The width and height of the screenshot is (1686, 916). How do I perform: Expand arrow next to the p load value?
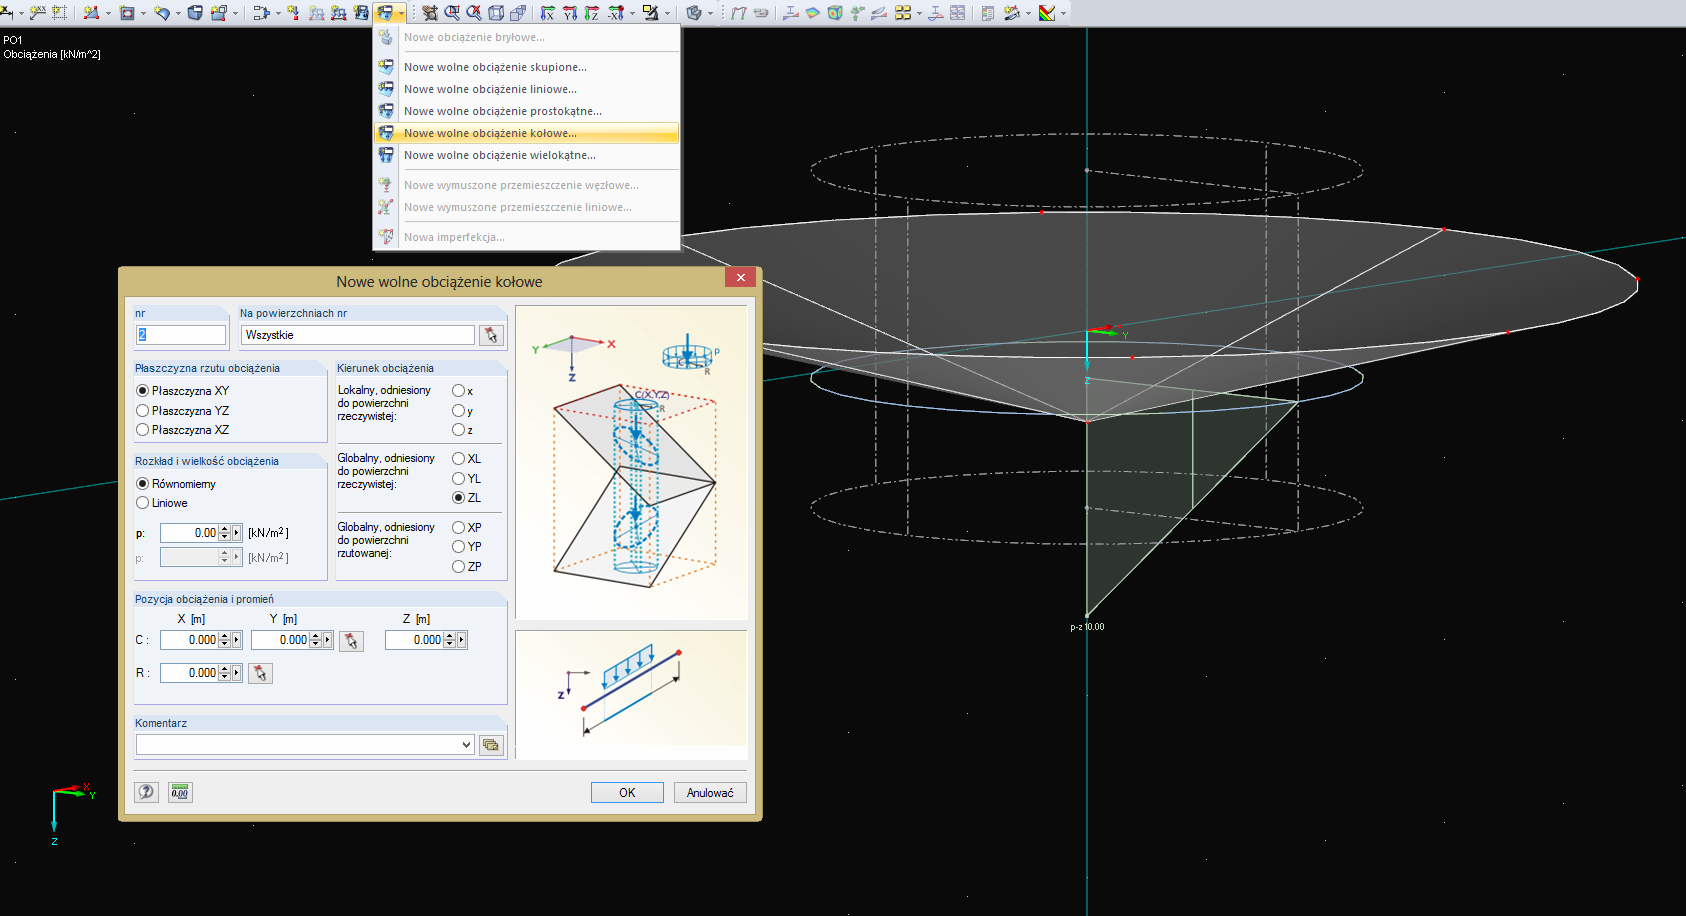pos(237,533)
